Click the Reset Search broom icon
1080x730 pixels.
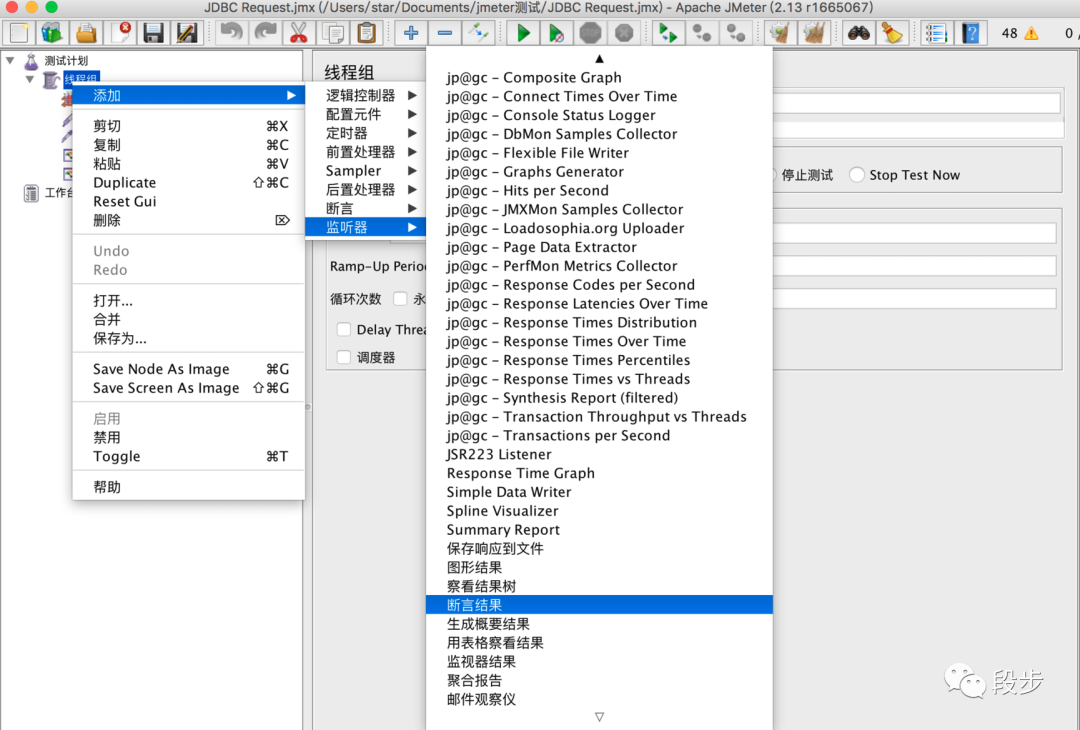[892, 32]
